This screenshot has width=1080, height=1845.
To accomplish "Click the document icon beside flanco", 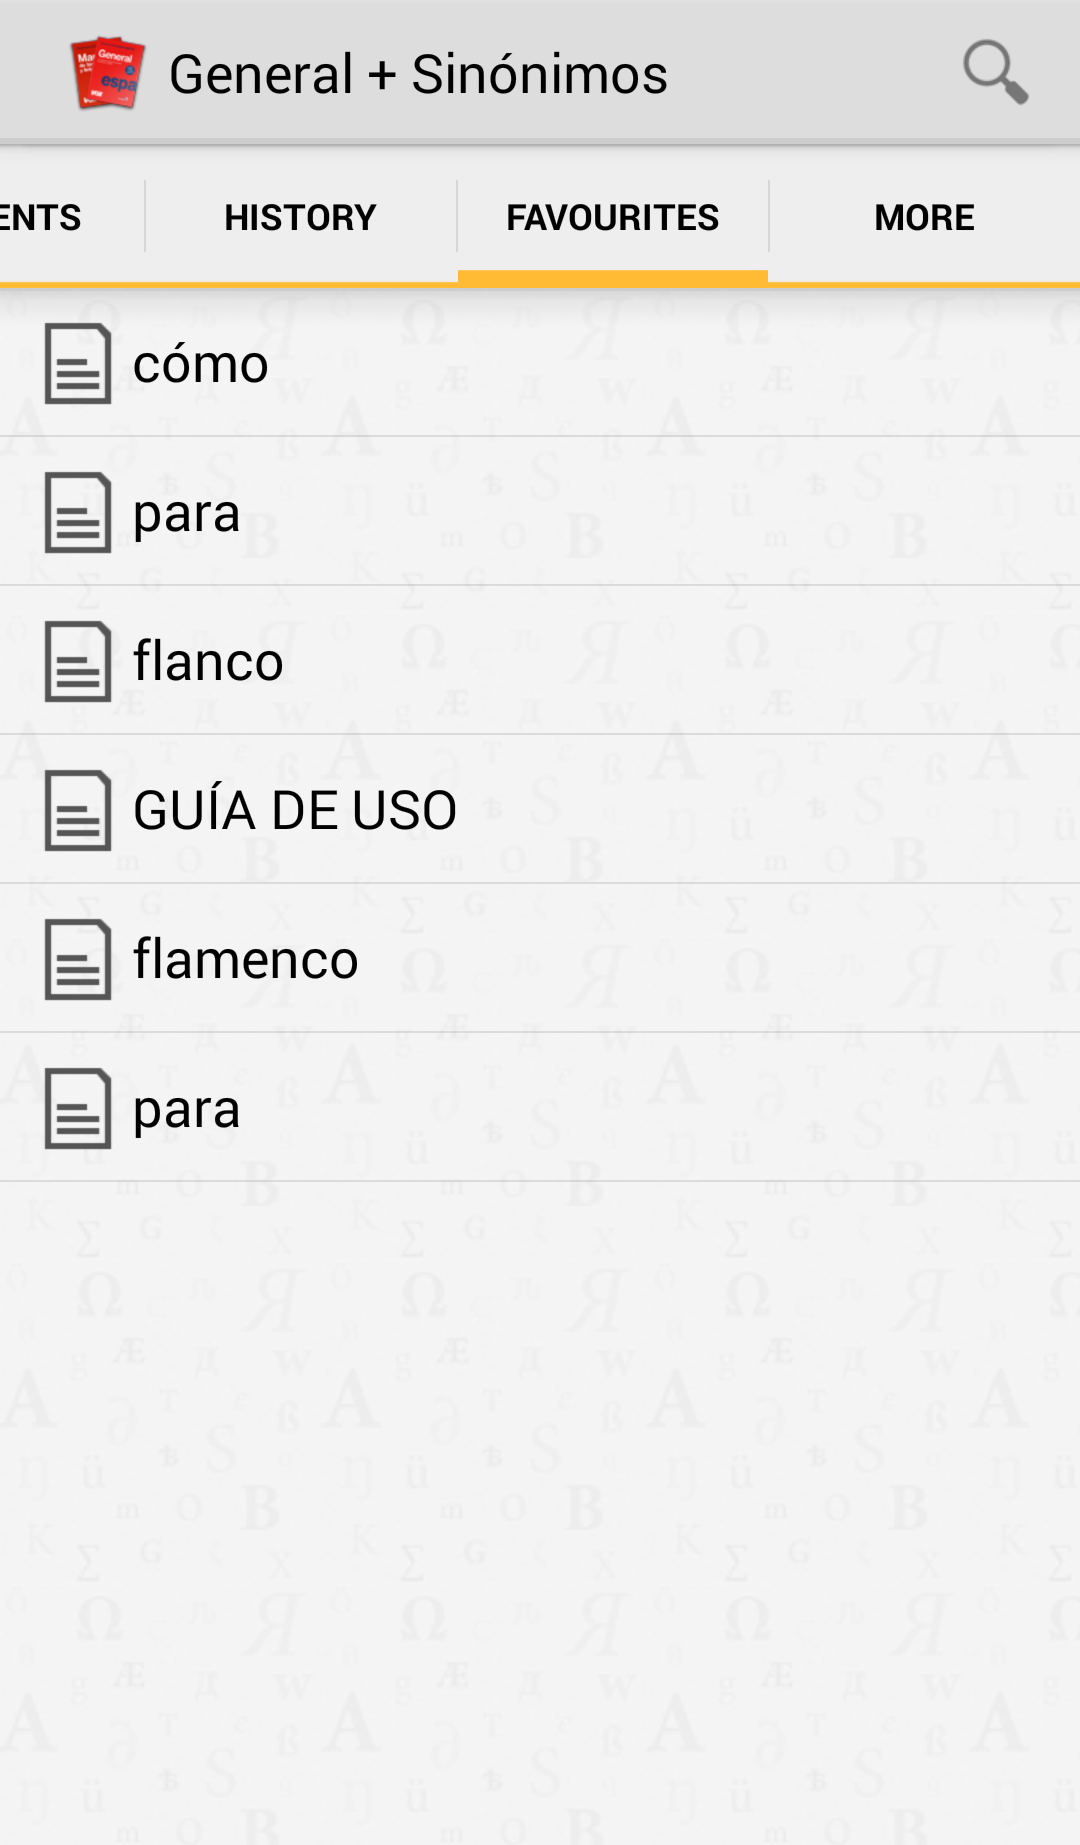I will 77,661.
